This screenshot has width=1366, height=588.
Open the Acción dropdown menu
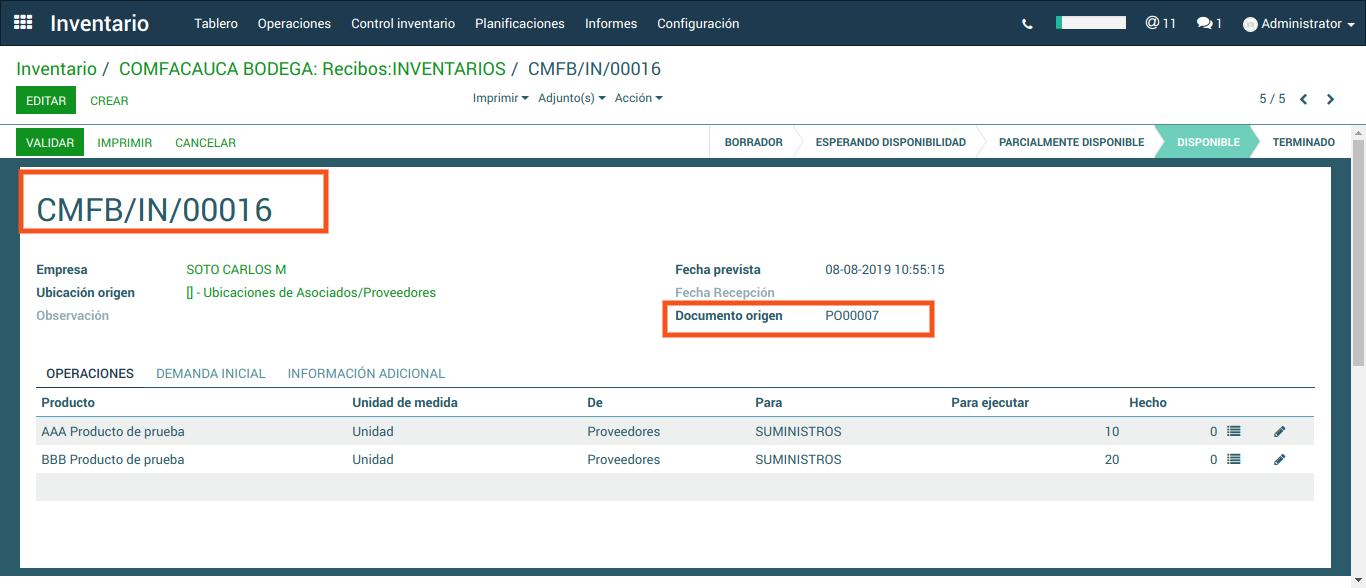(x=638, y=98)
